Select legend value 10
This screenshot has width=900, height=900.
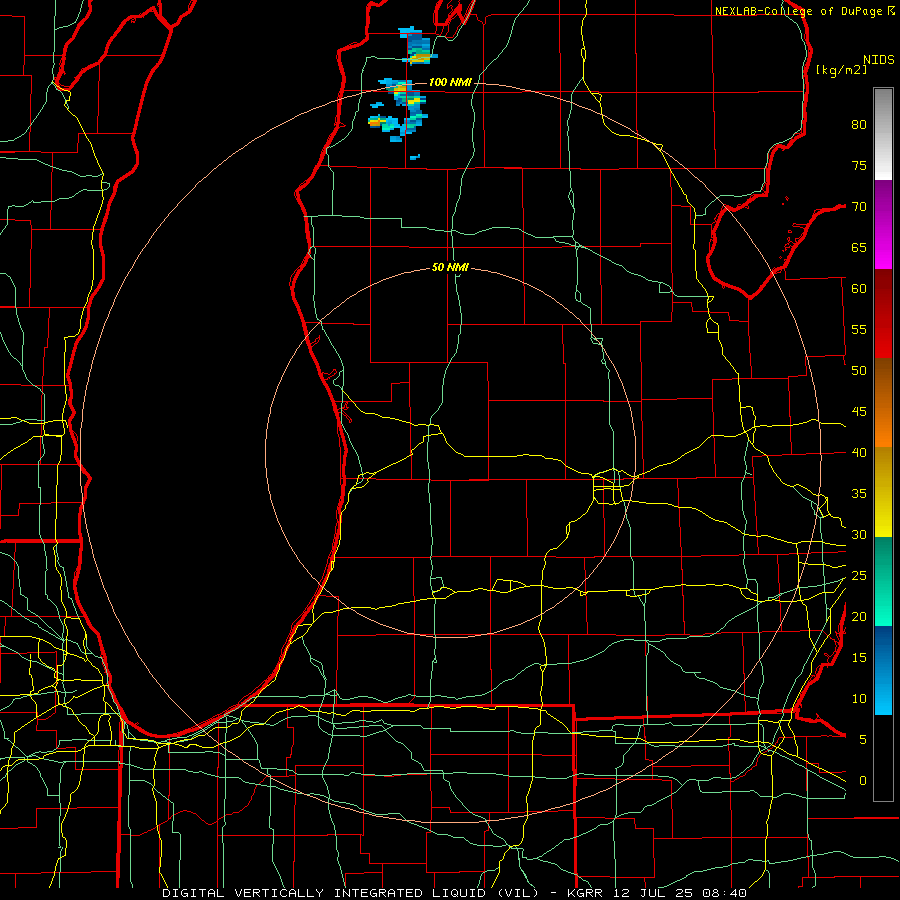(859, 699)
